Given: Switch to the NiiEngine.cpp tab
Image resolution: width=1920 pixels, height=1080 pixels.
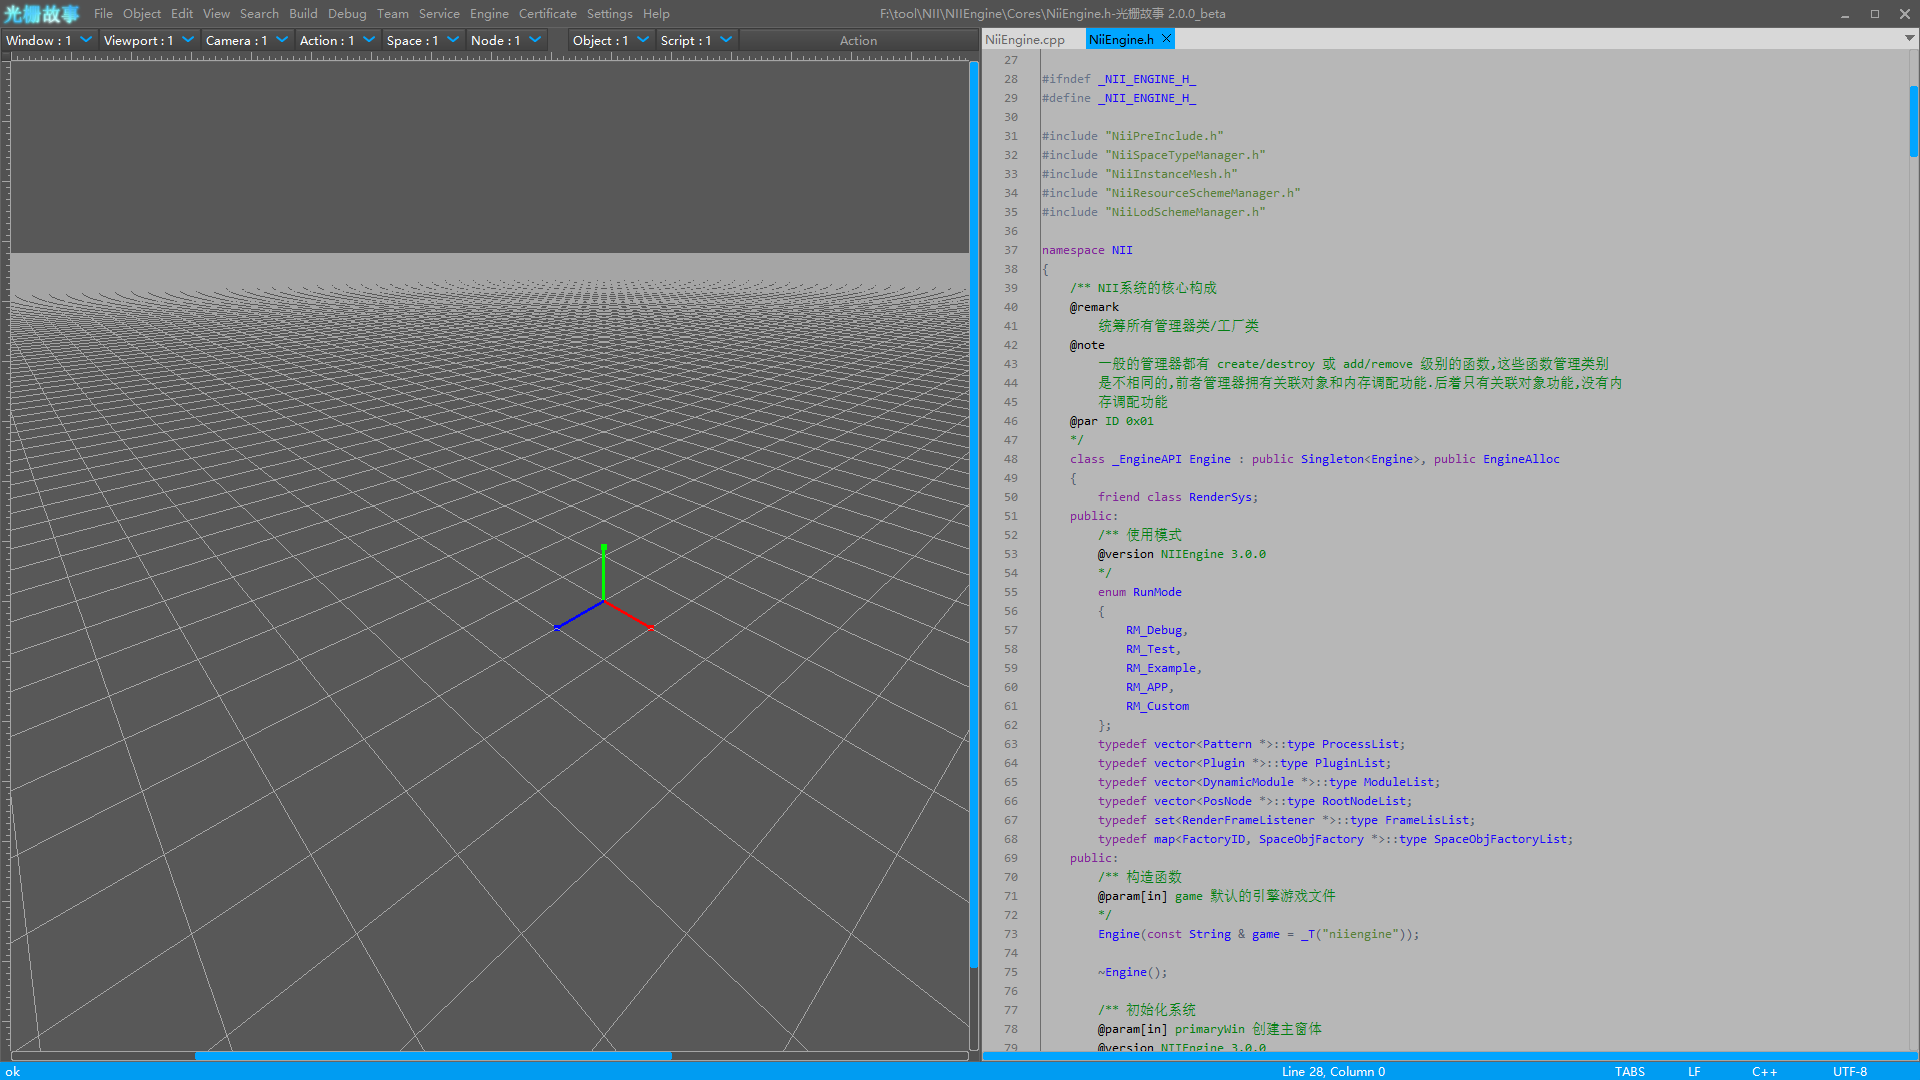Looking at the screenshot, I should (1025, 39).
